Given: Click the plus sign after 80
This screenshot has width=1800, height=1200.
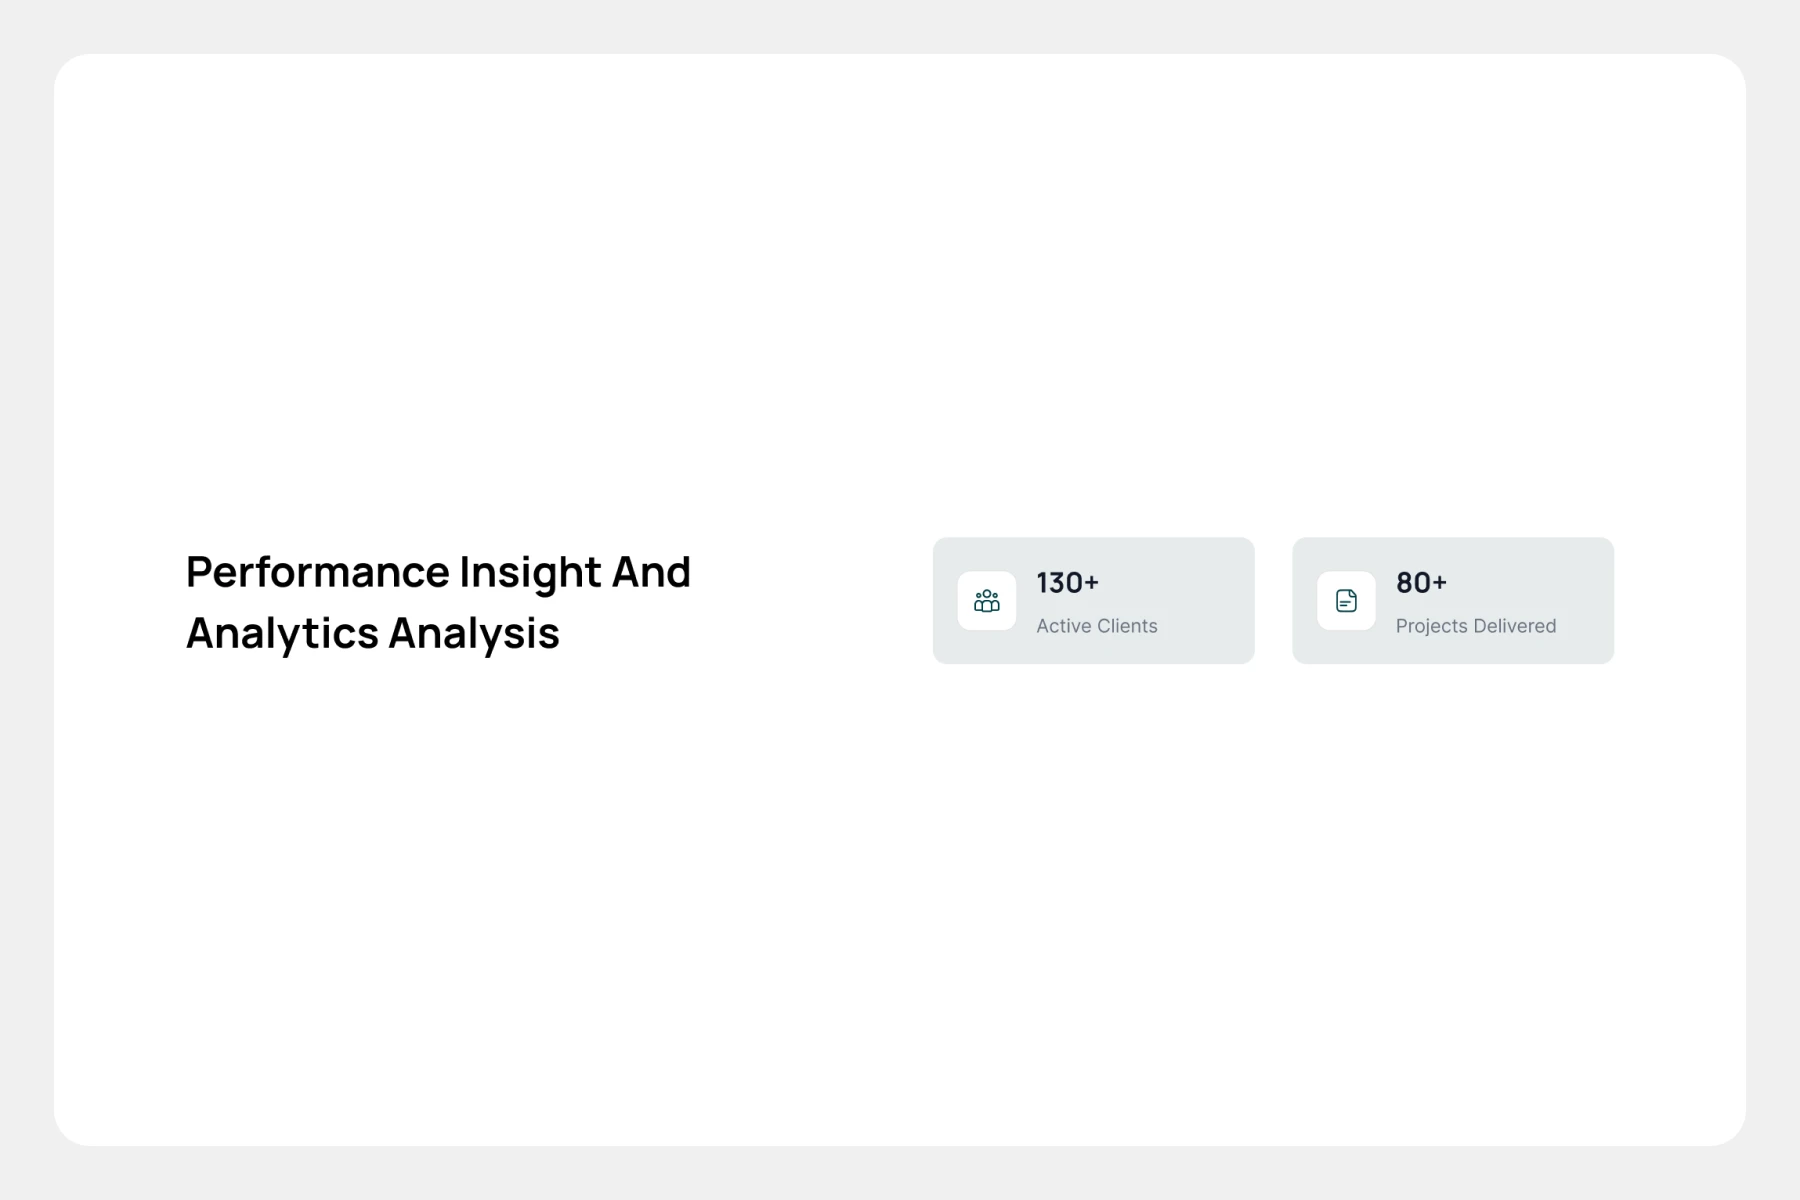Looking at the screenshot, I should click(1439, 583).
